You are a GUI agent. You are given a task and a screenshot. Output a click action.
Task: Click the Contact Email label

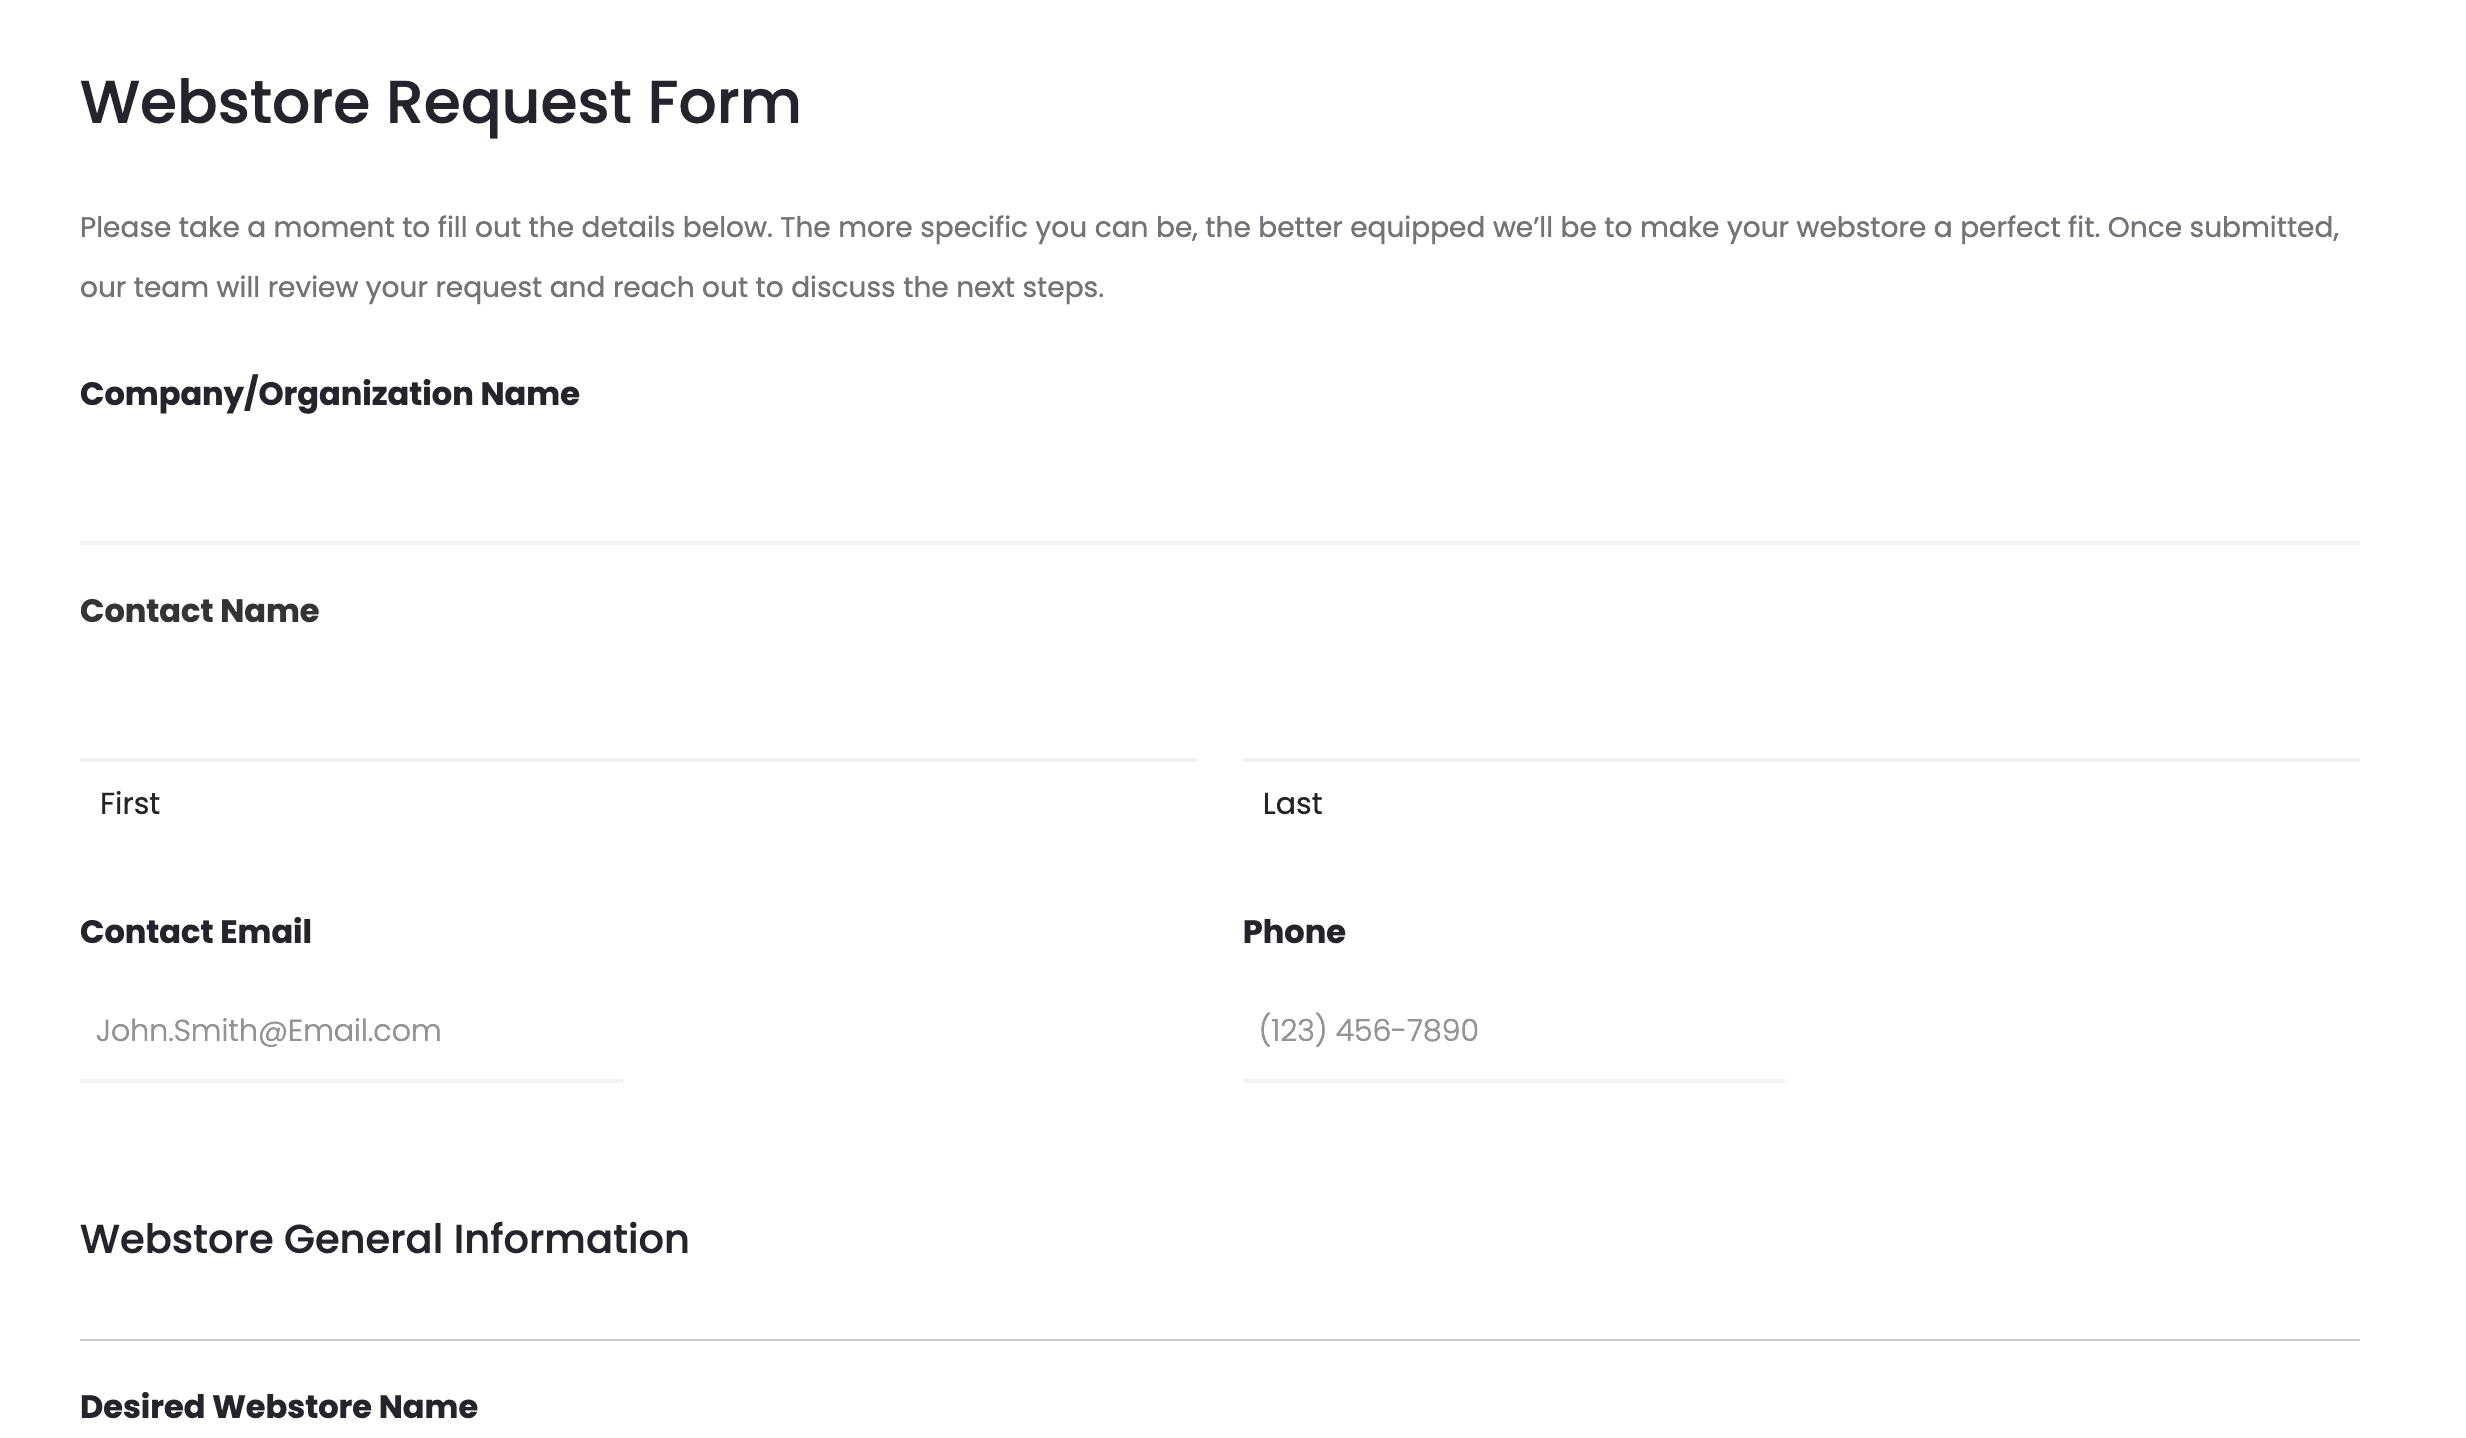point(195,932)
